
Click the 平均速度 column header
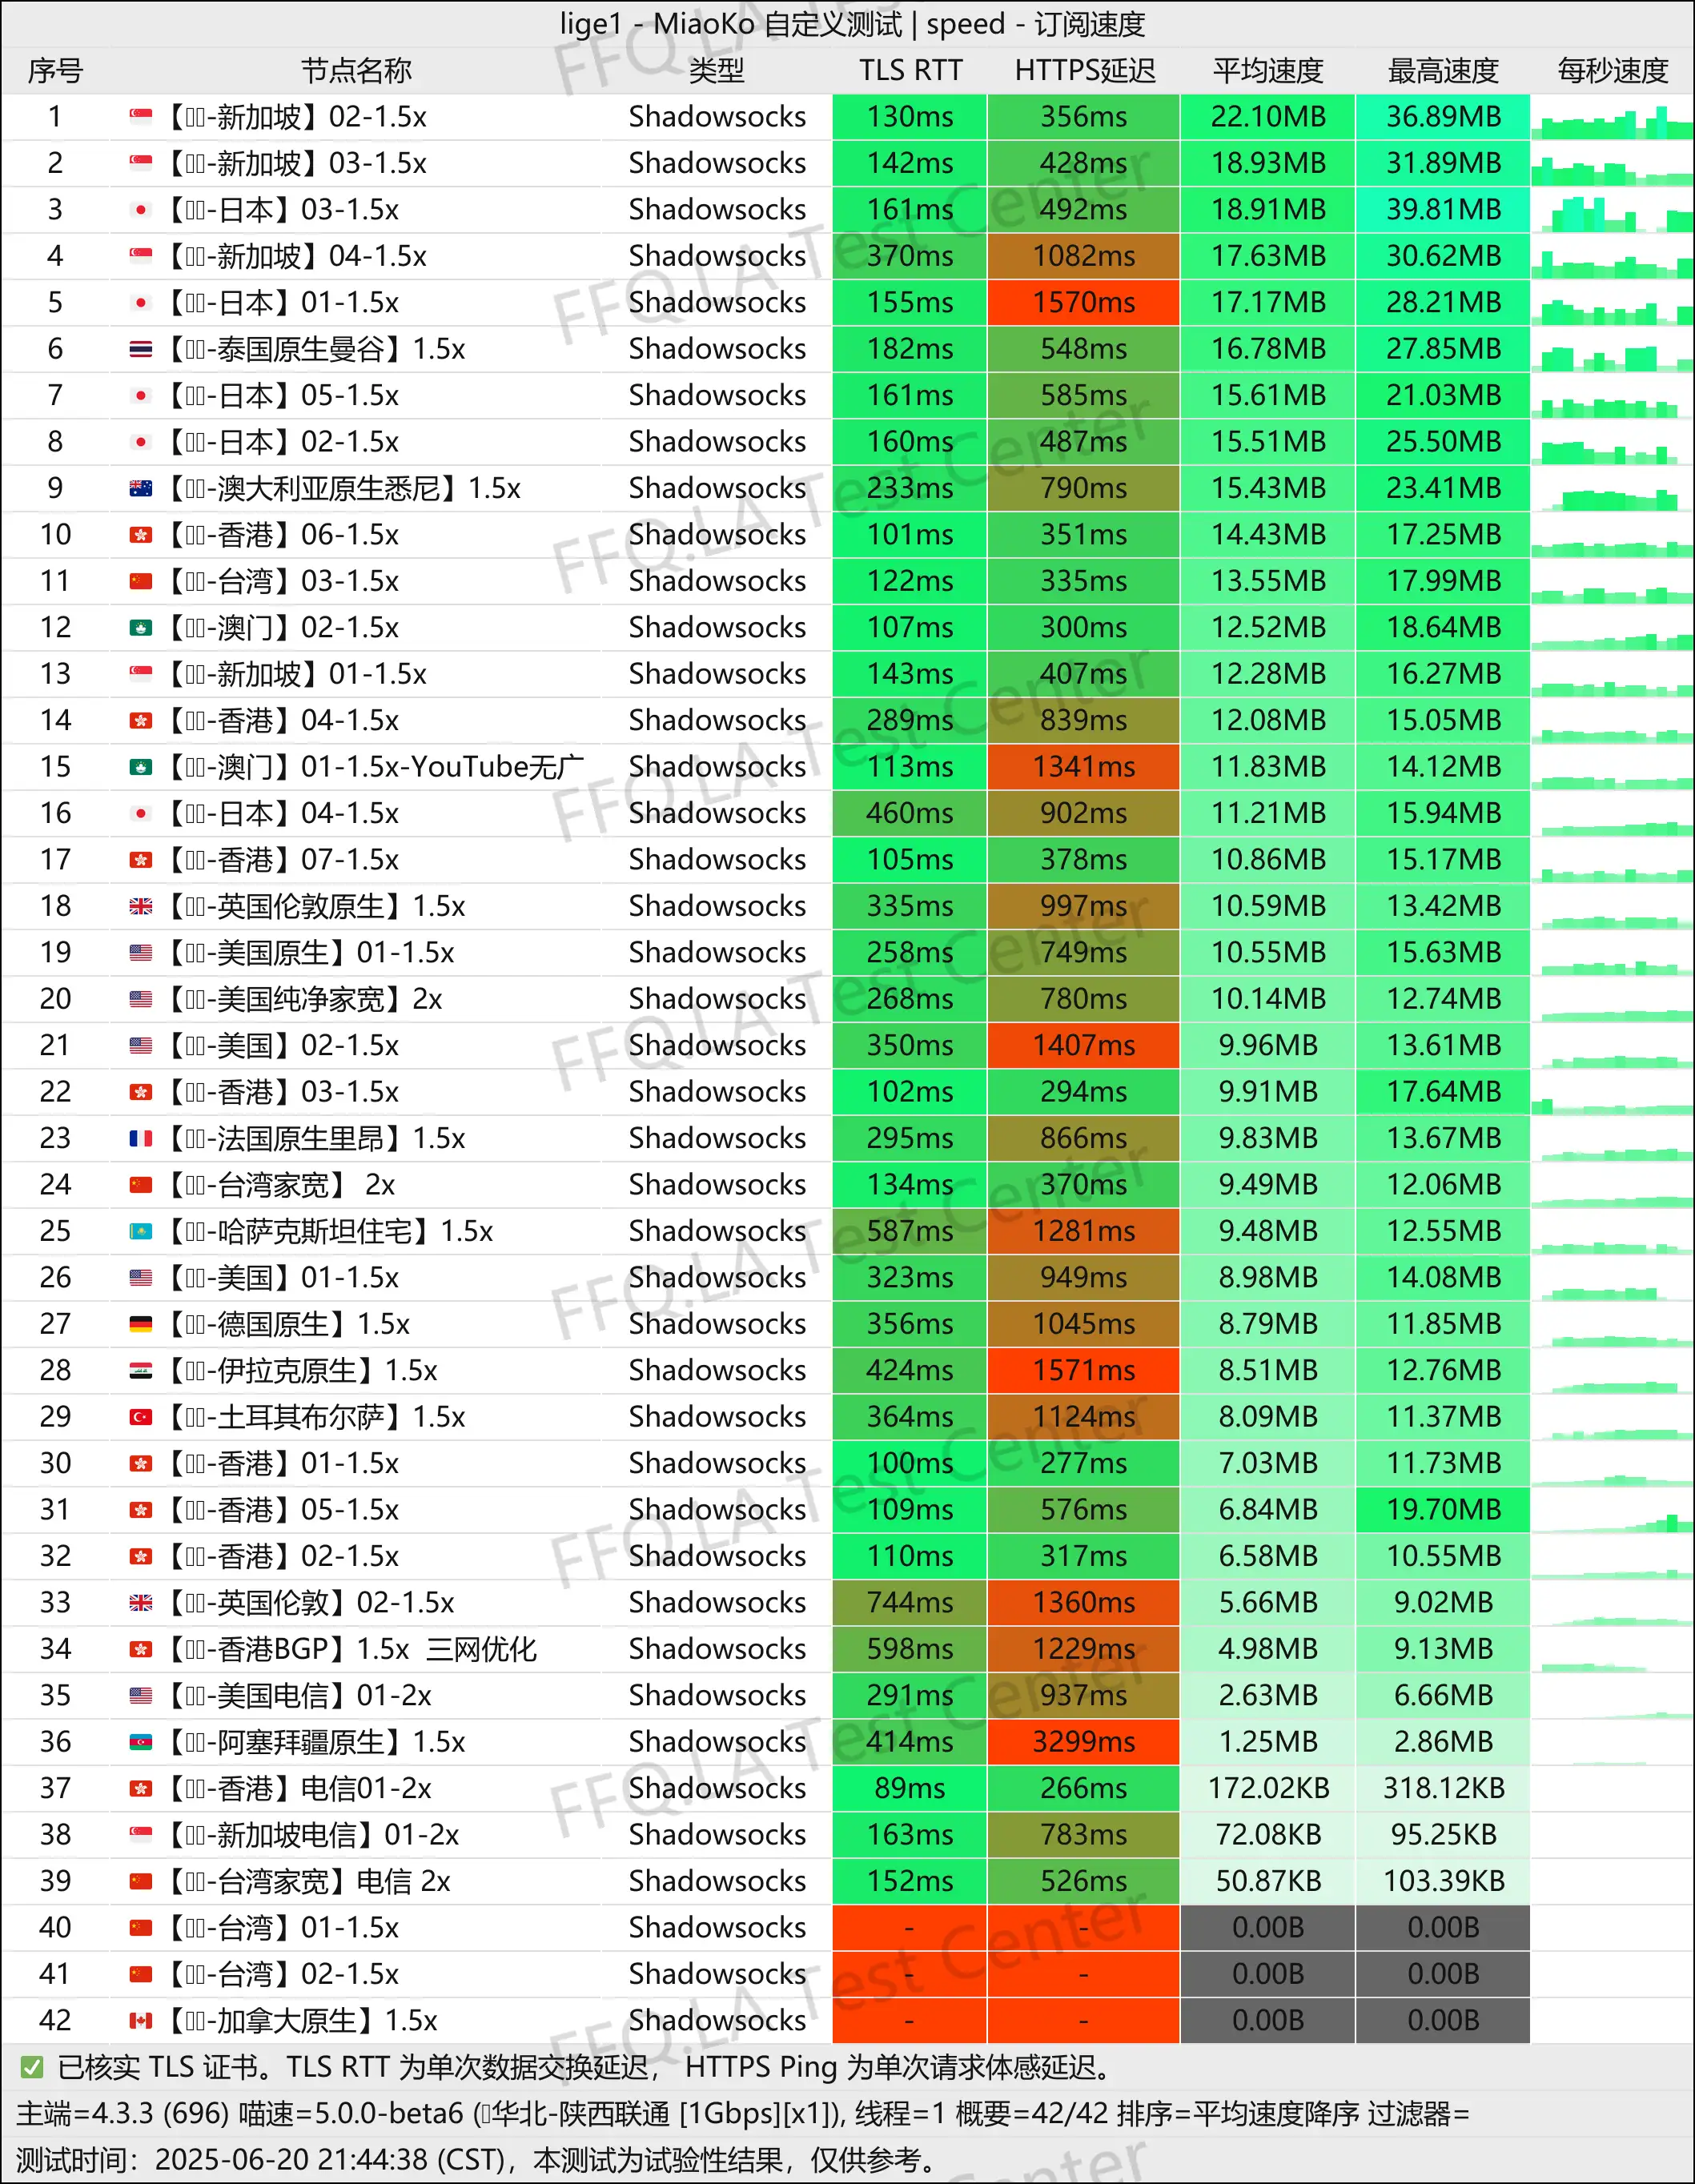tap(1268, 70)
